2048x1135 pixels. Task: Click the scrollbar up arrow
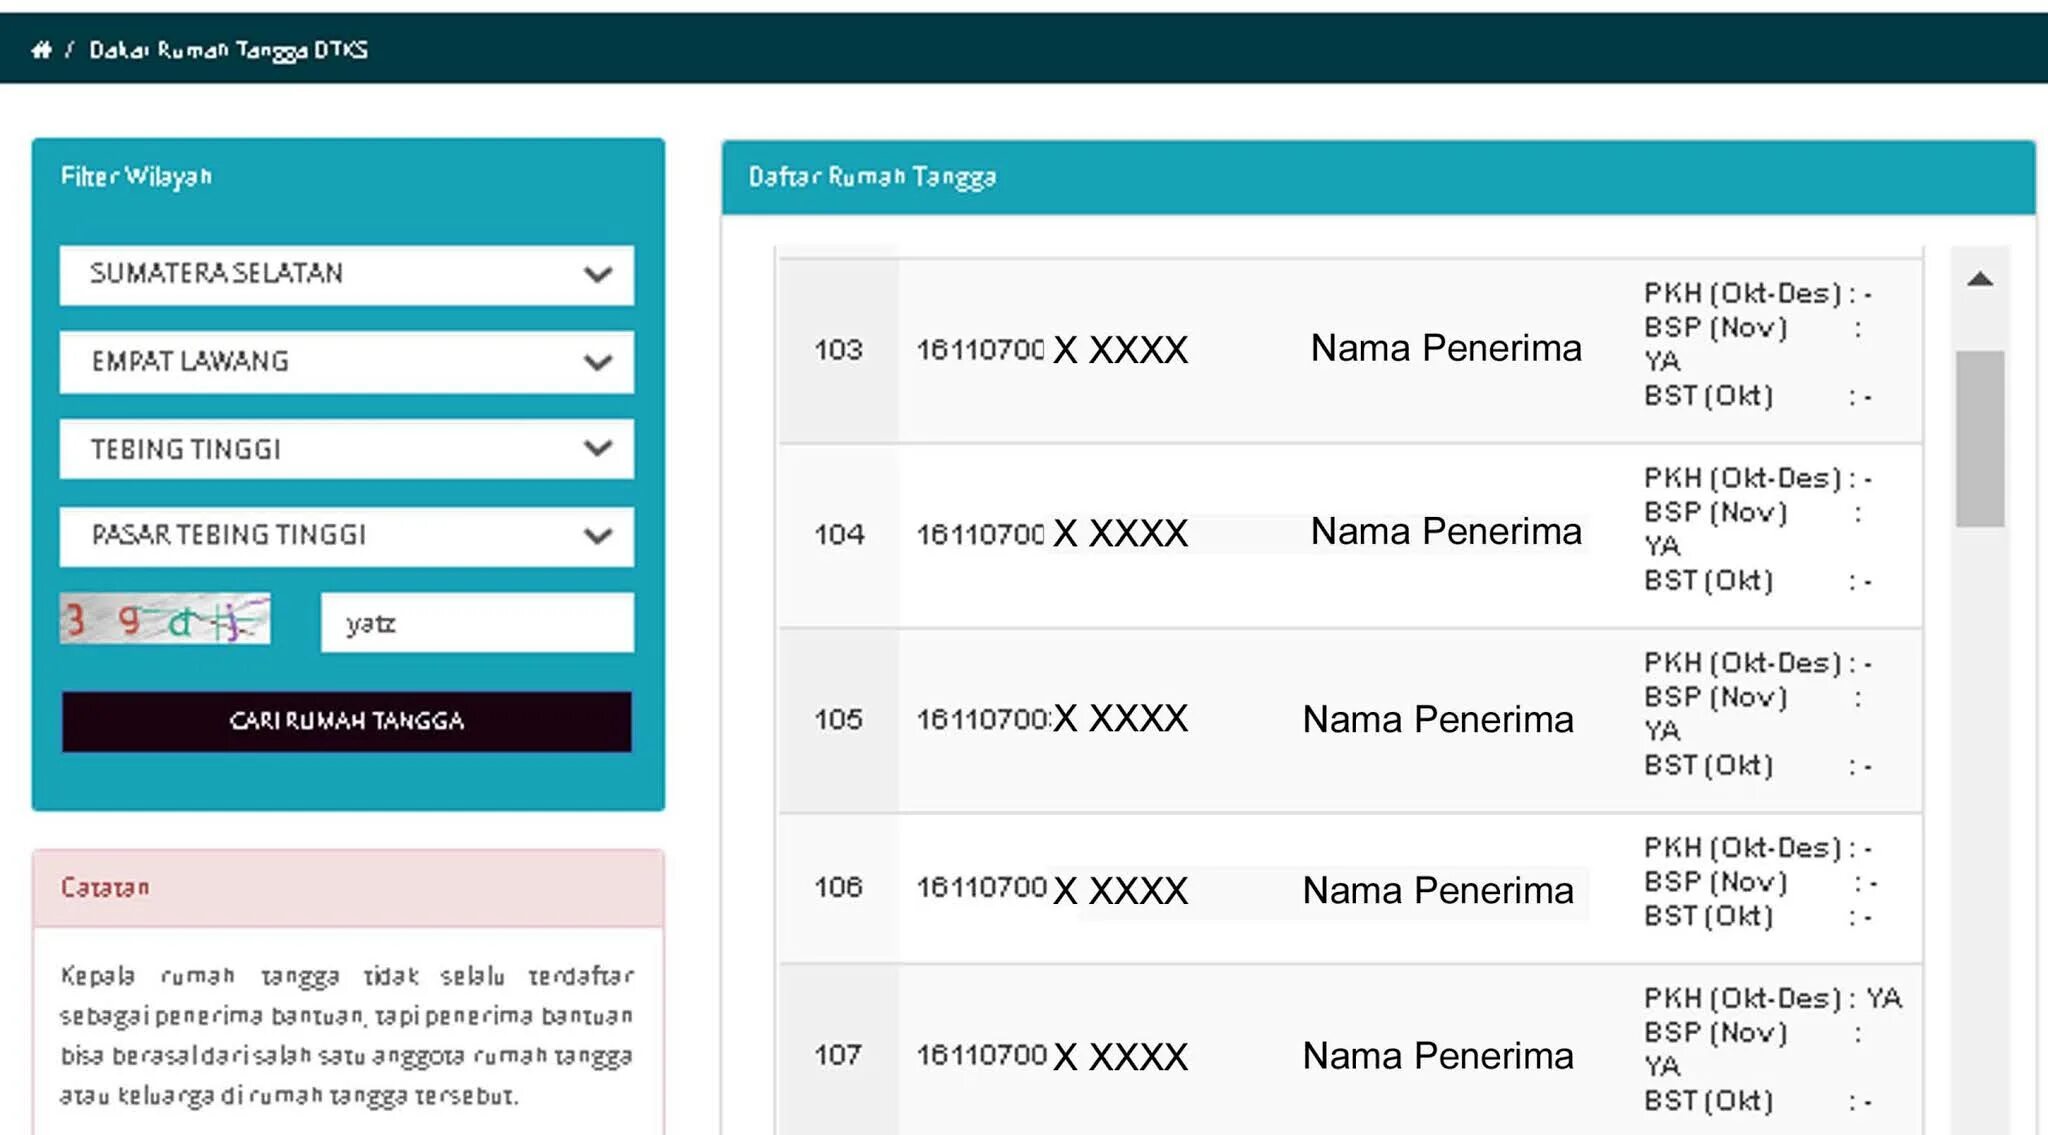[1979, 279]
